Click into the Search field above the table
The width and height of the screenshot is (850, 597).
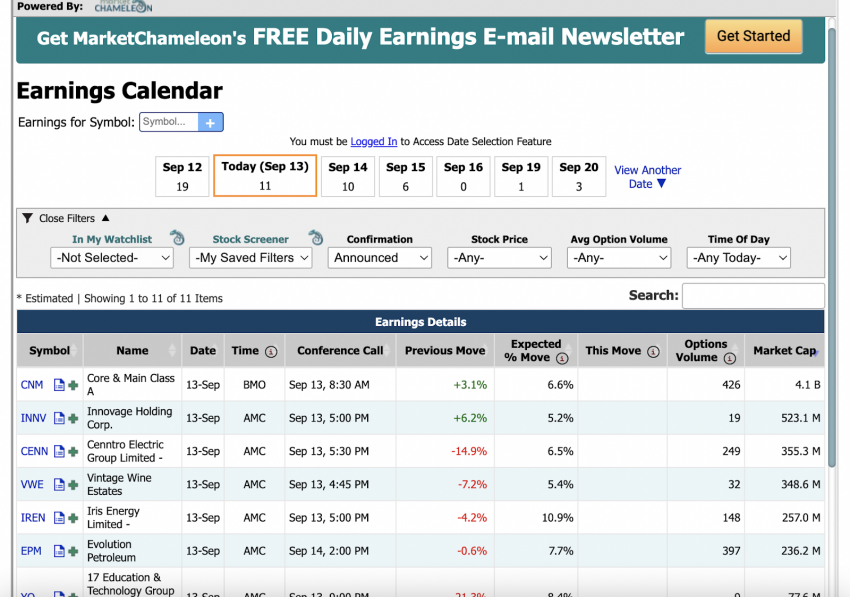[x=754, y=296]
